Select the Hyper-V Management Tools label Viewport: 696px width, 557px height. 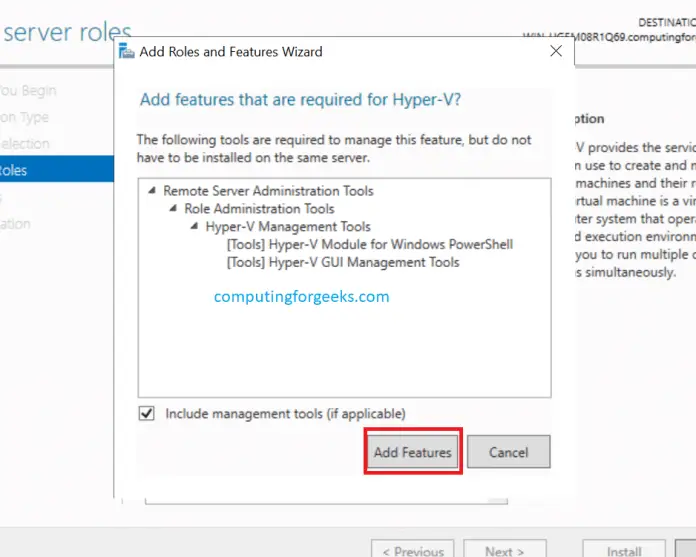288,226
